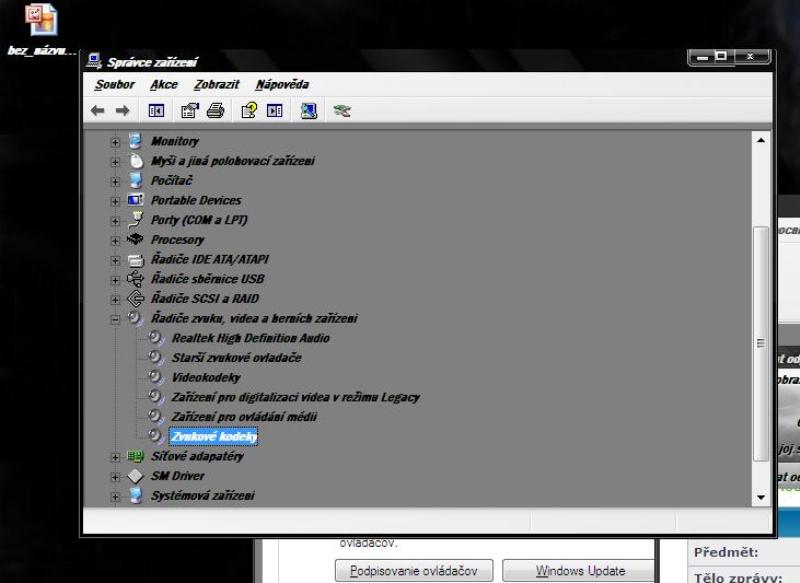Viewport: 800px width, 583px height.
Task: Open the Nápověda menu
Action: (282, 85)
